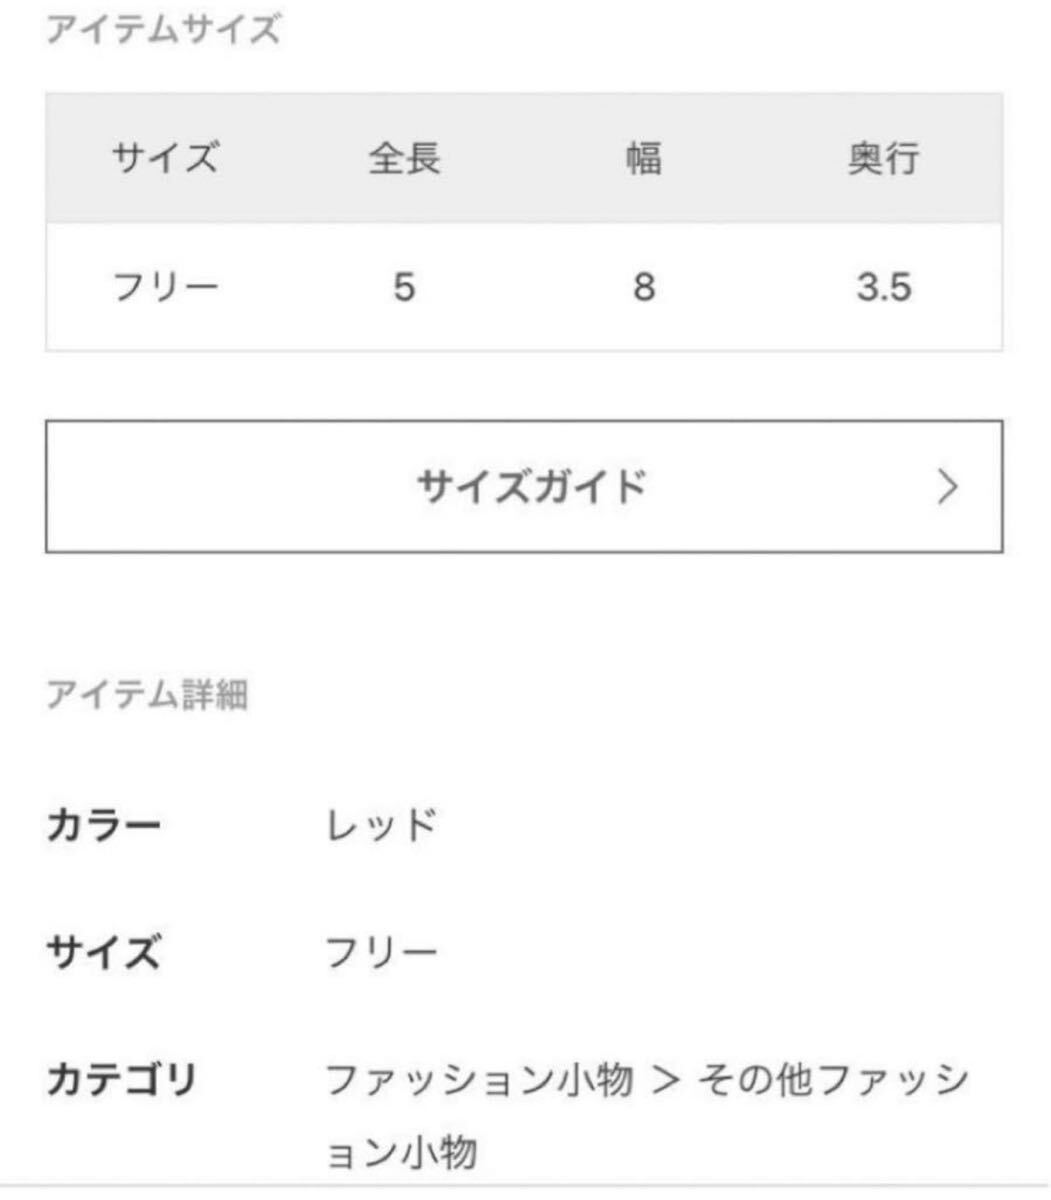Image resolution: width=1051 pixels, height=1200 pixels.
Task: Click the レッド color value
Action: tap(382, 826)
